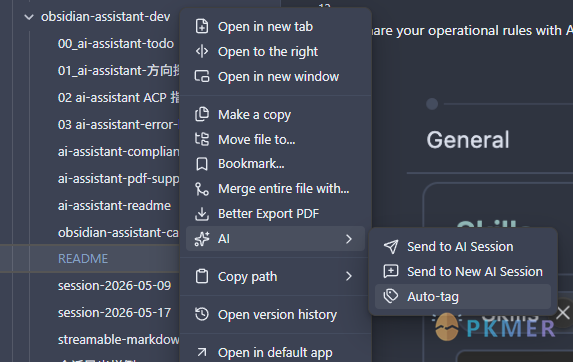Click the Send to AI Session paper-plane icon
573x362 pixels.
[x=391, y=247]
